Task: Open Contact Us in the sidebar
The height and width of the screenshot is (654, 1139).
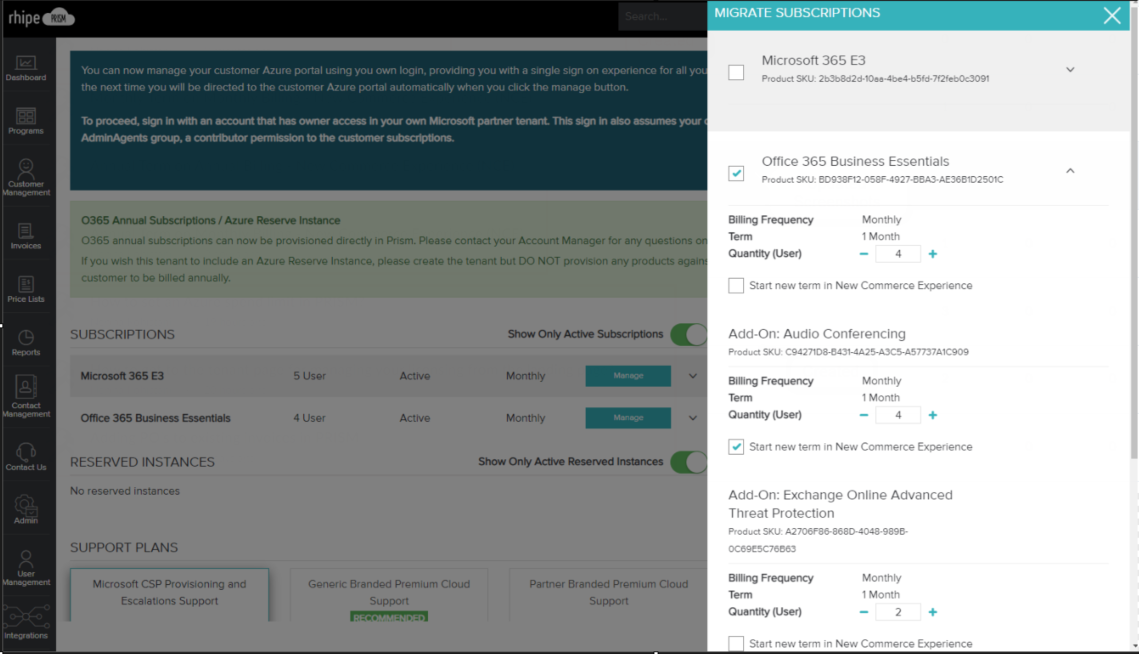Action: click(26, 457)
